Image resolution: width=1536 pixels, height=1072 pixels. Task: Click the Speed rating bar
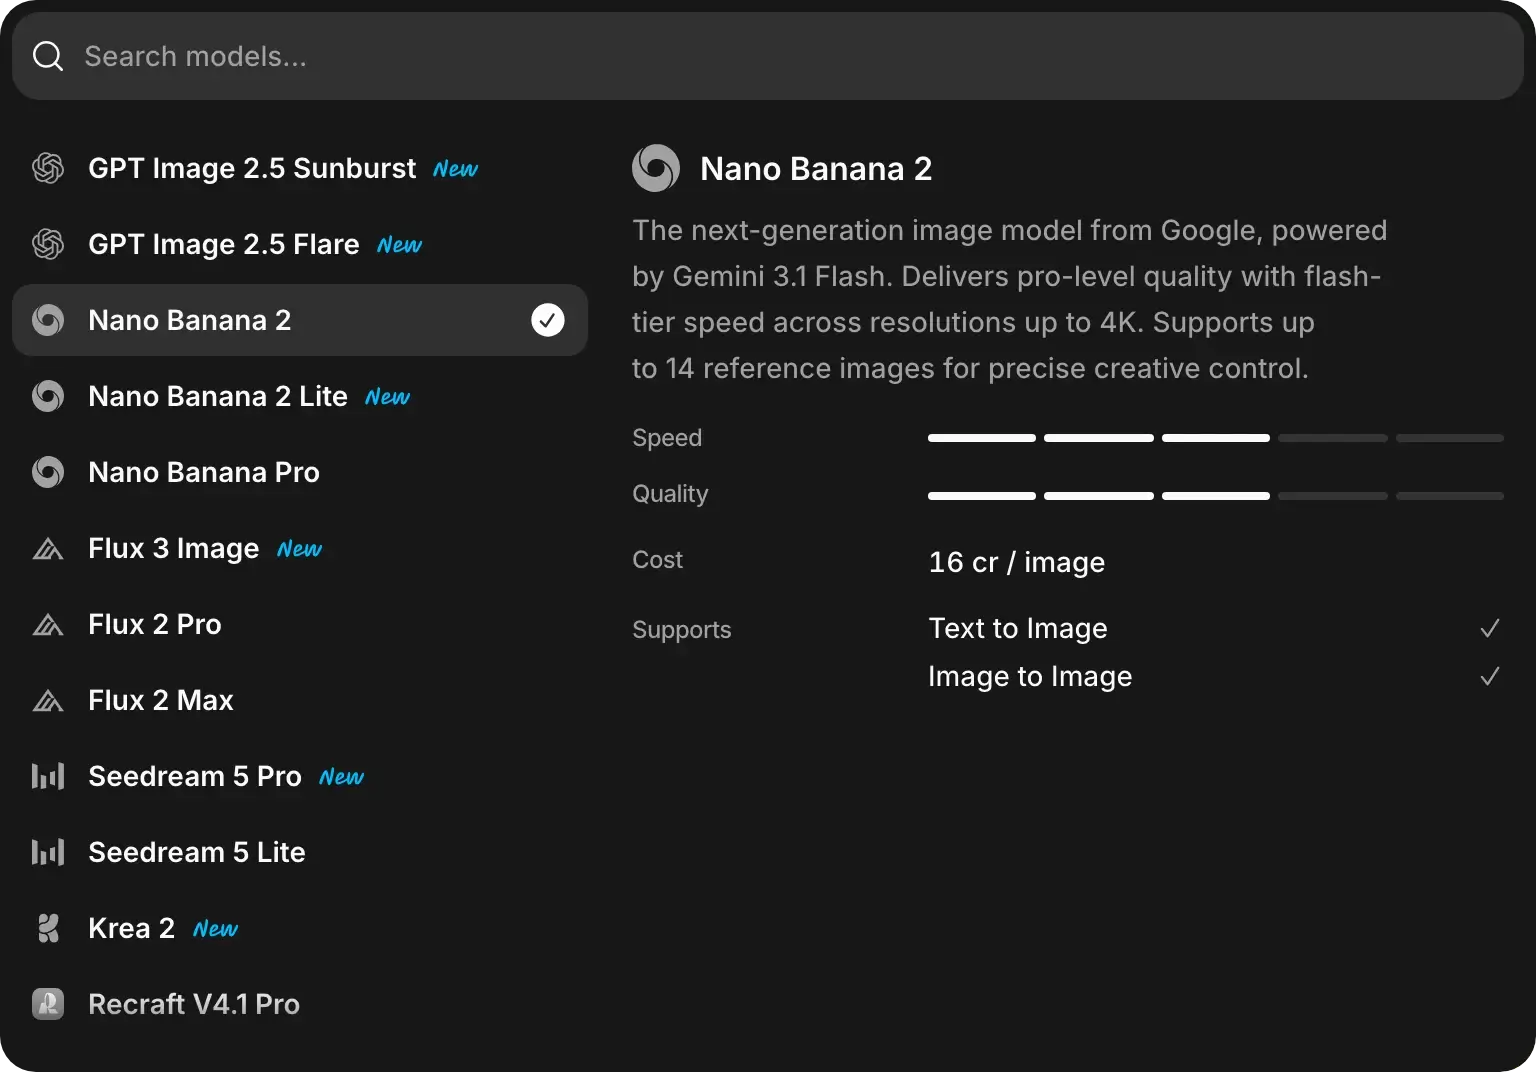click(x=1216, y=438)
